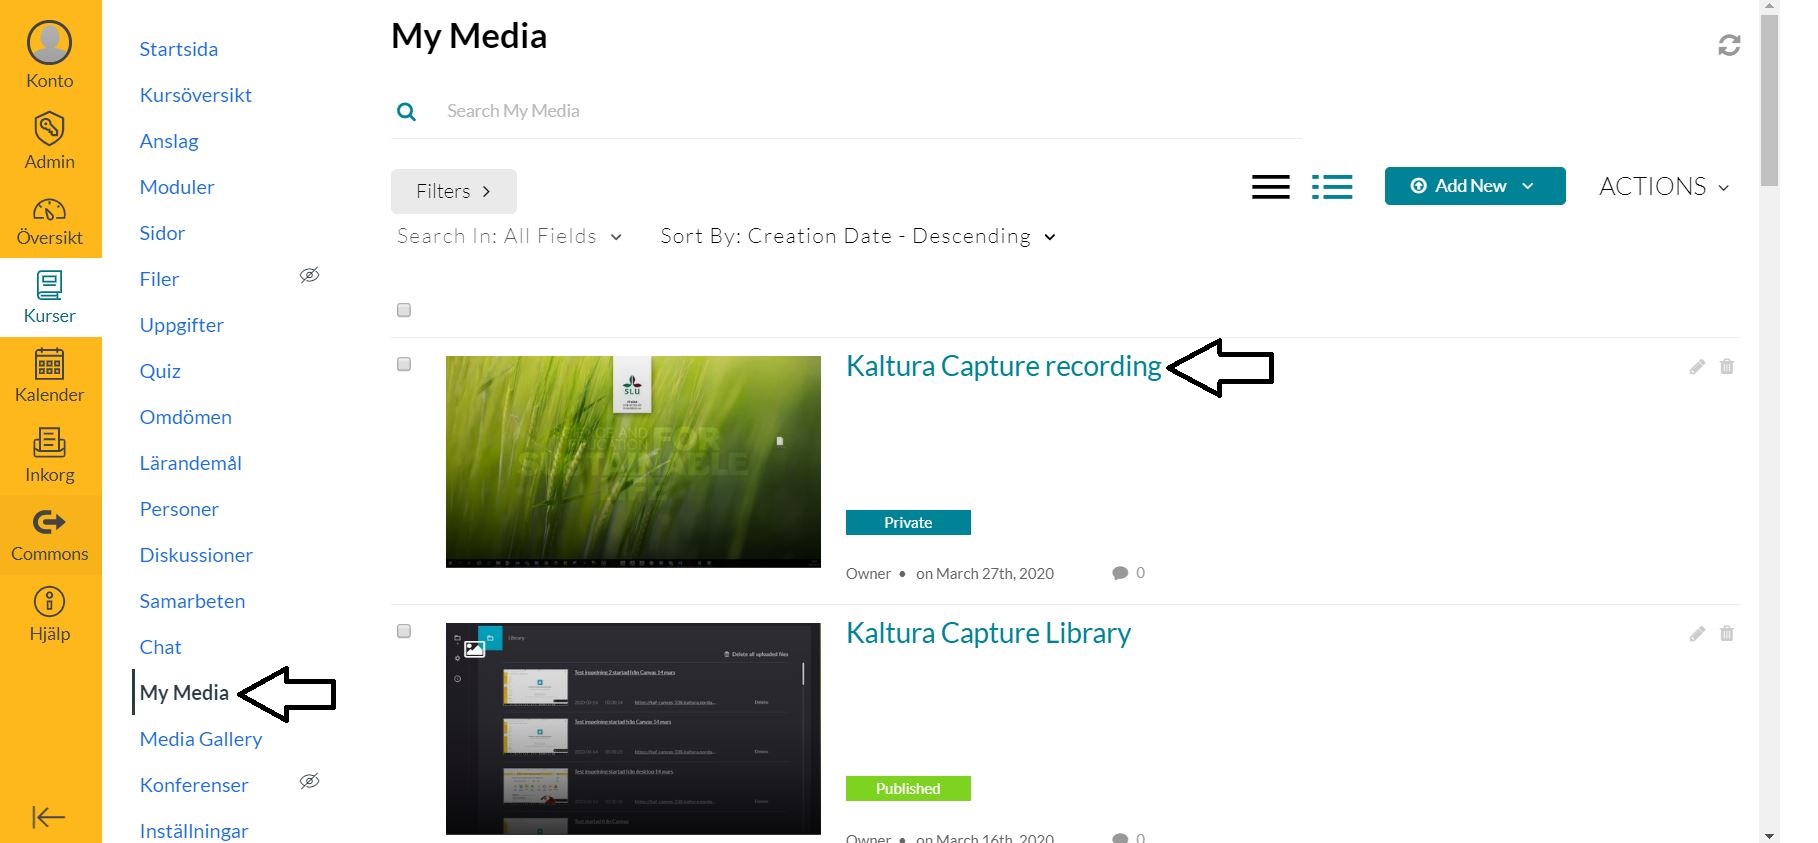The width and height of the screenshot is (1818, 843).
Task: Open Samarbeten link
Action: [192, 601]
